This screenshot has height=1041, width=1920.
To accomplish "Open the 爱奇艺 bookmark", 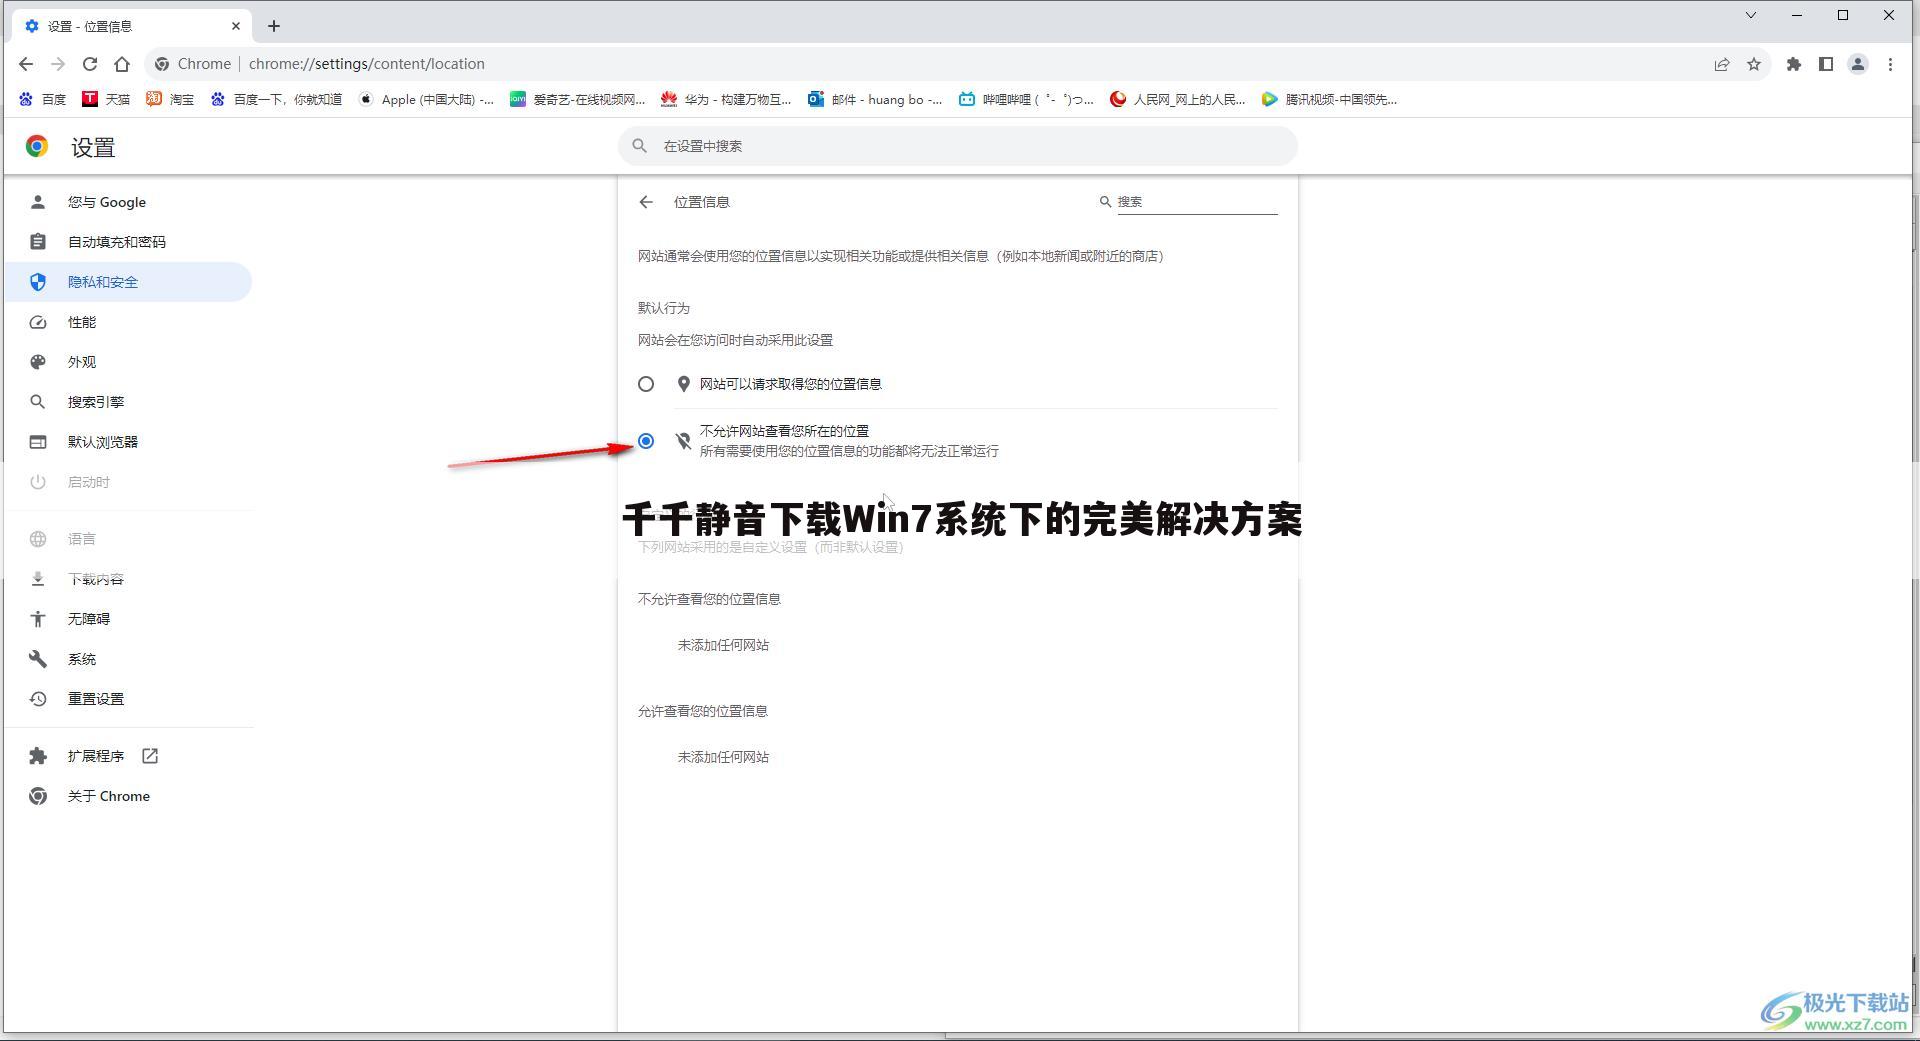I will tap(577, 99).
